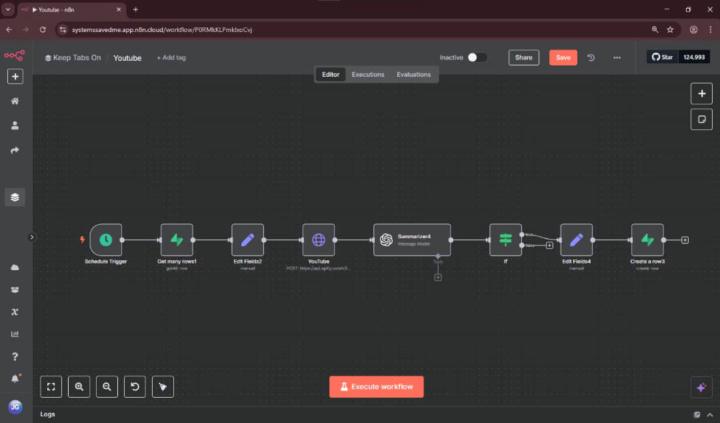Image resolution: width=720 pixels, height=423 pixels.
Task: Click the Add tag link
Action: click(x=171, y=58)
